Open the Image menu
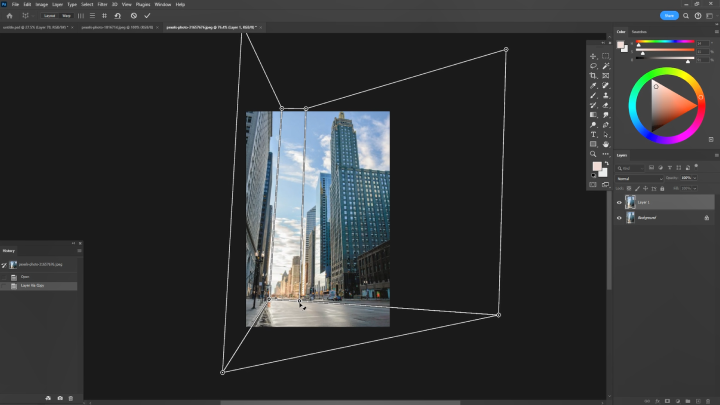Screen dimensions: 720x405 (x=41, y=4)
